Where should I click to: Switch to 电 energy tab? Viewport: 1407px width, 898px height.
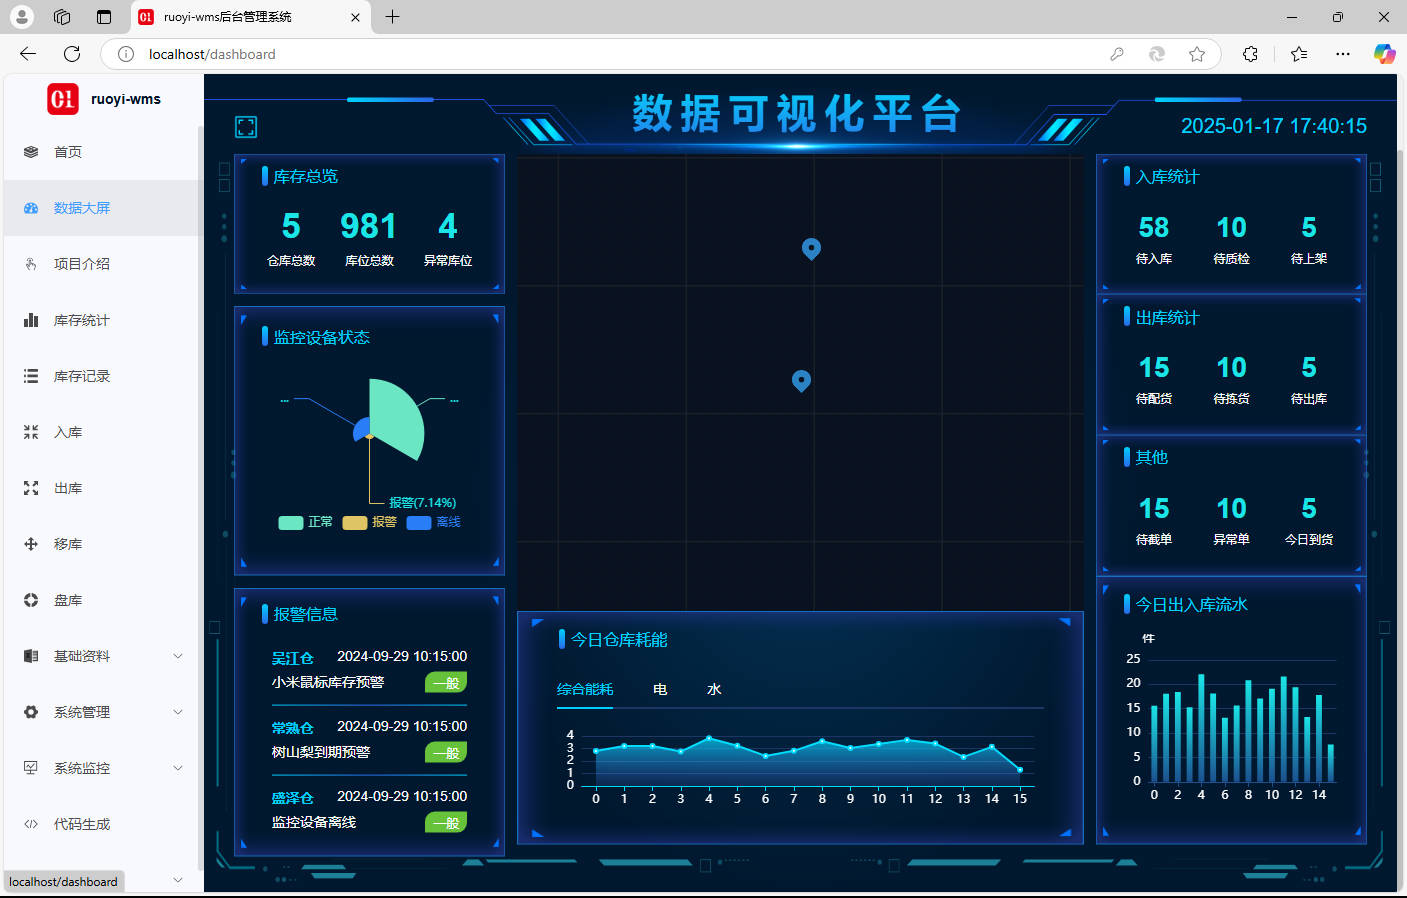tap(660, 689)
